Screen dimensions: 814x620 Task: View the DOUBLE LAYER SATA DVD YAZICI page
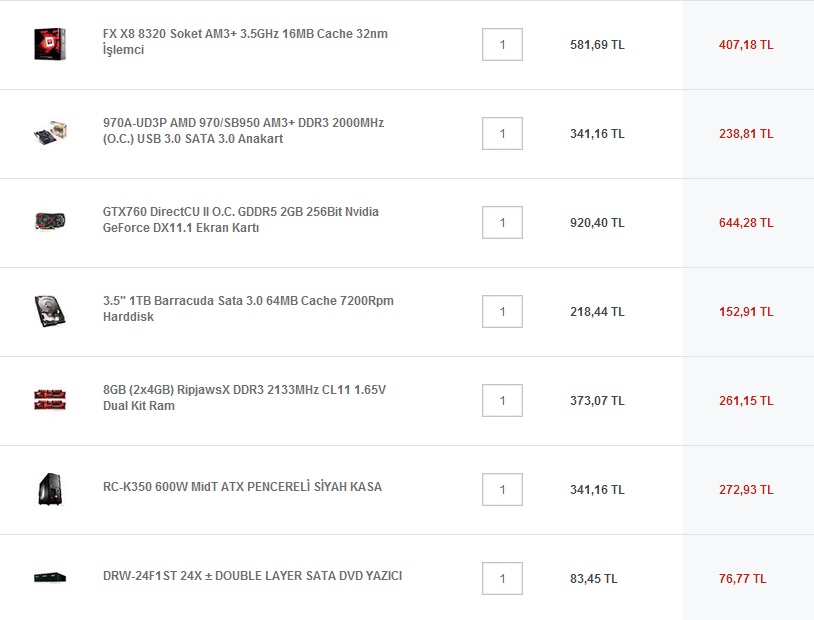pos(252,576)
